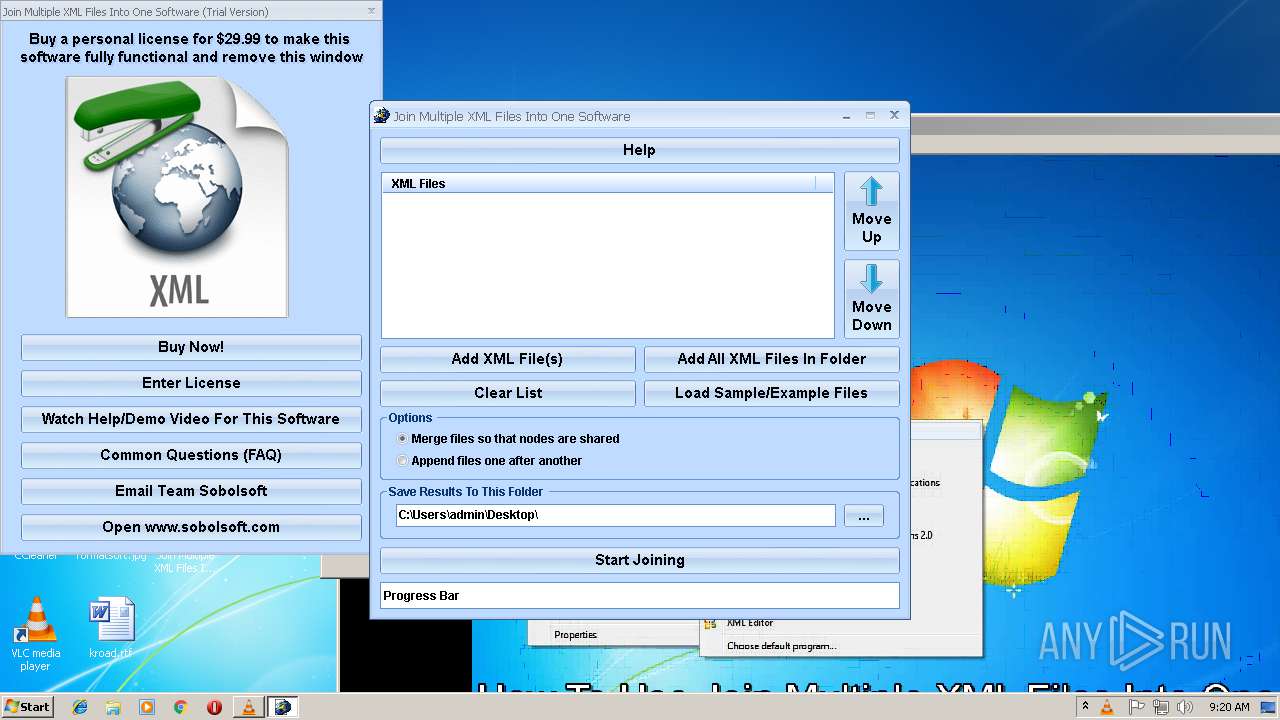Click Load Sample/Example Files button
Viewport: 1280px width, 720px height.
click(771, 393)
